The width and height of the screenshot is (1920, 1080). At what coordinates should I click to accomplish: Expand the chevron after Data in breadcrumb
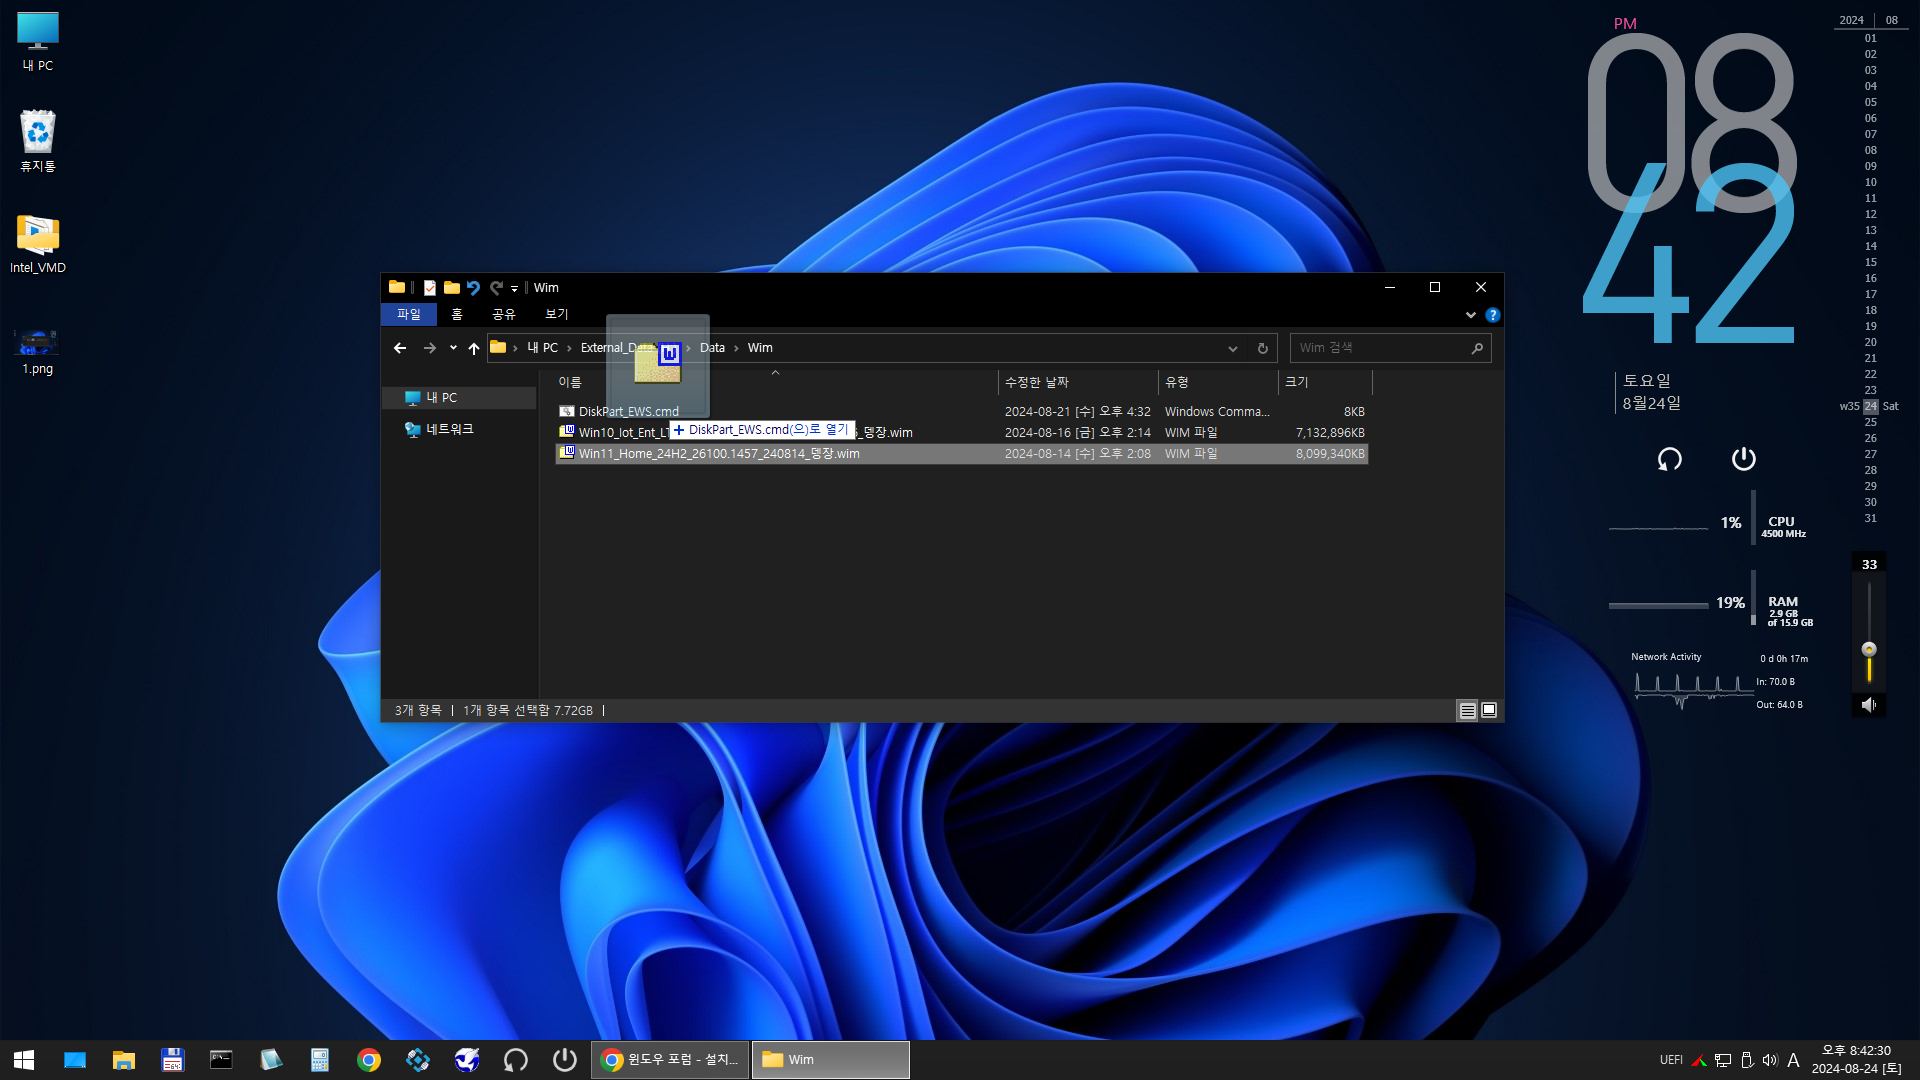[x=736, y=348]
